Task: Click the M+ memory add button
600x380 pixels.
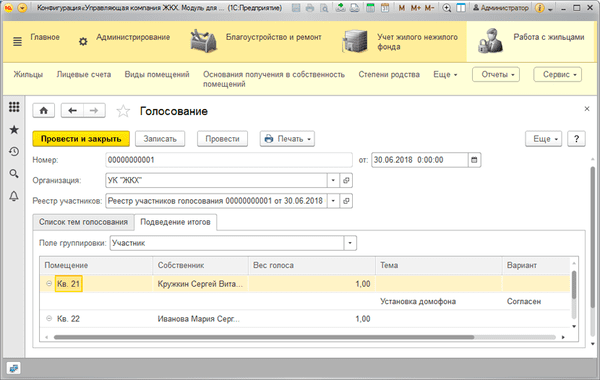Action: tap(416, 8)
